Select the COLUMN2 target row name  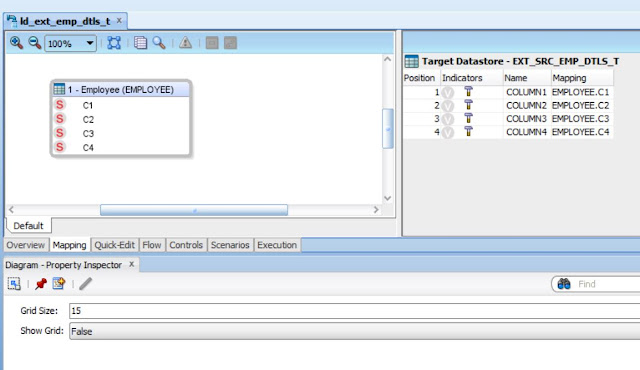click(526, 106)
